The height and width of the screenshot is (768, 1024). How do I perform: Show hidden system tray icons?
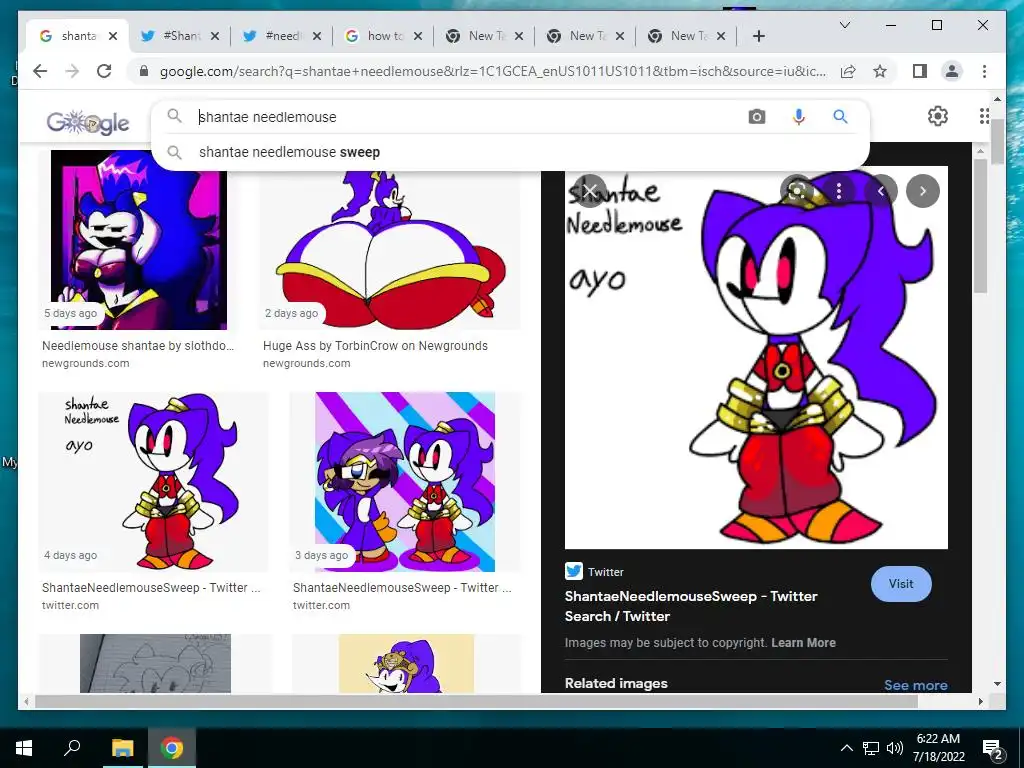pyautogui.click(x=846, y=748)
